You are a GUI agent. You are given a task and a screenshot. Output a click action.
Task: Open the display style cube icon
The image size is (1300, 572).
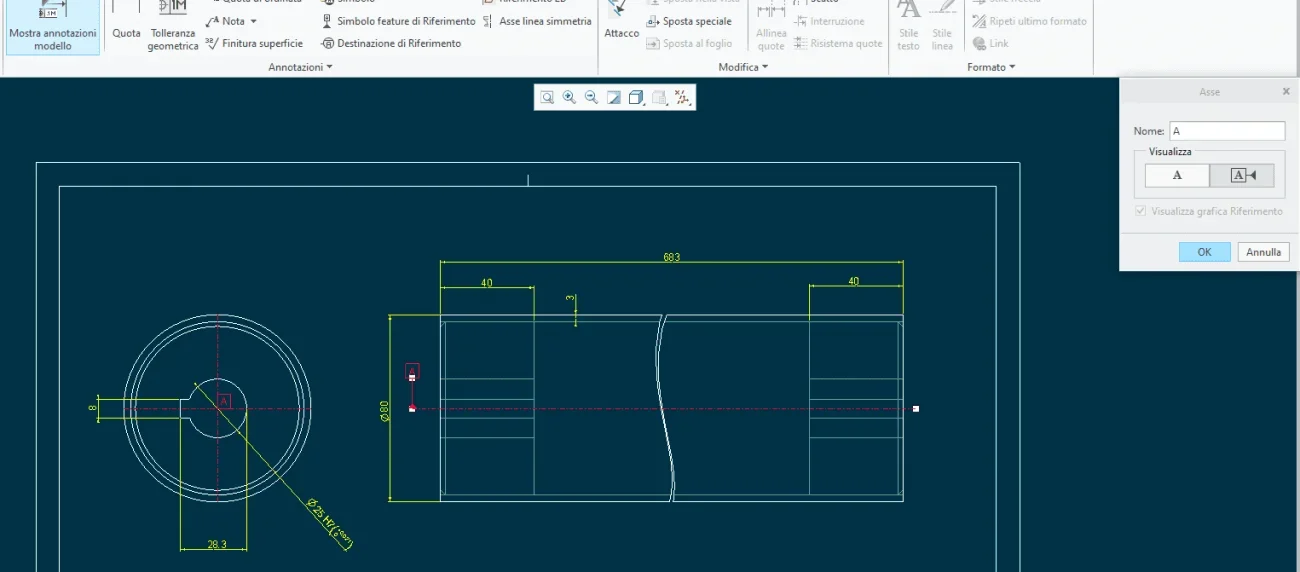636,97
